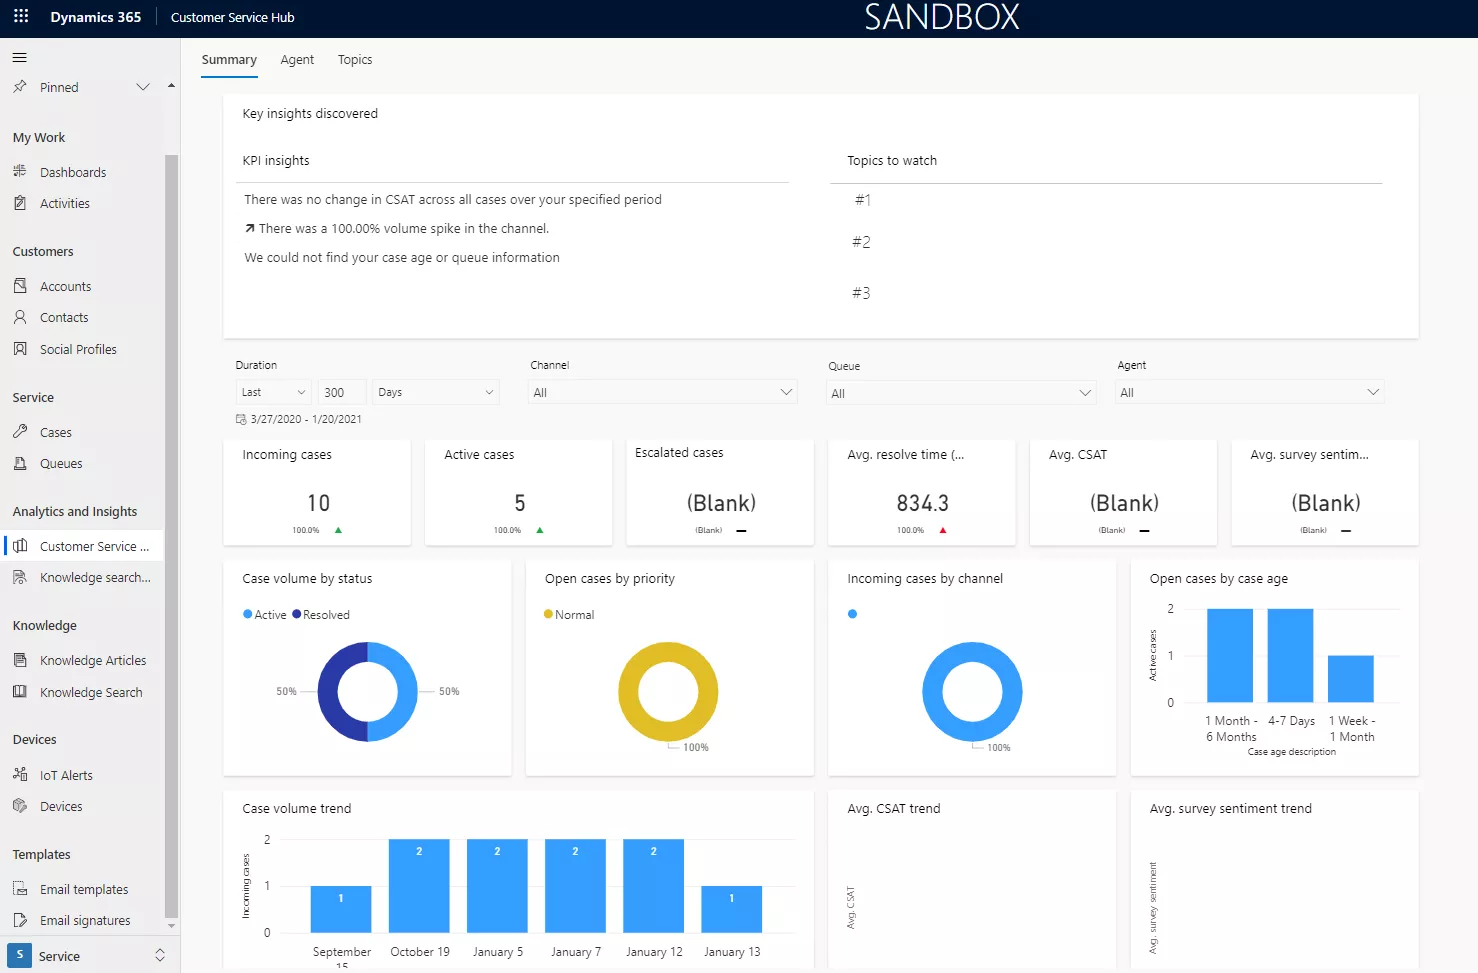Screen dimensions: 1478x973
Task: Toggle the Normal priority legend item
Action: (x=569, y=615)
